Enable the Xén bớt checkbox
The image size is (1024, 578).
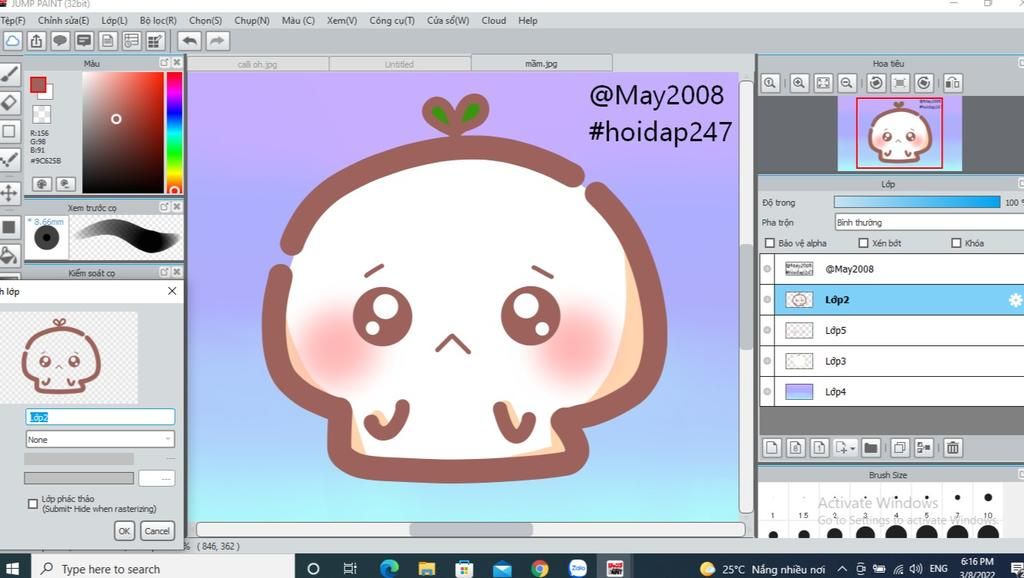(x=863, y=244)
